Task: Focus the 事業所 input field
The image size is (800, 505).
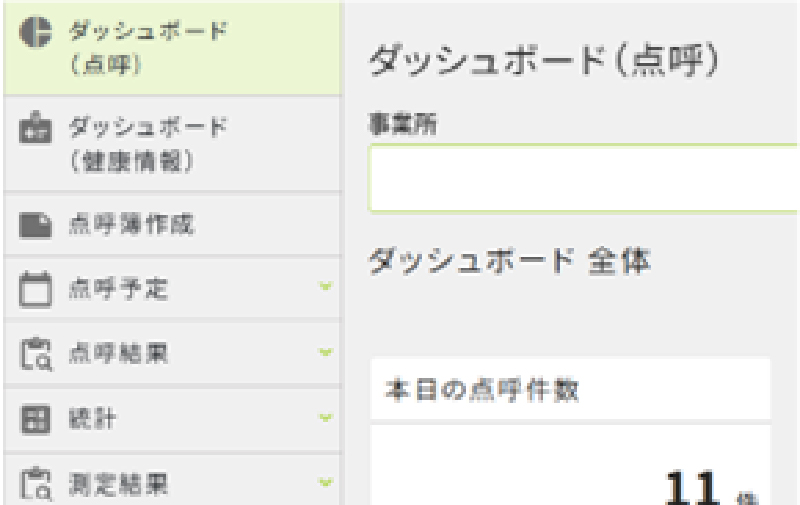Action: tap(584, 178)
